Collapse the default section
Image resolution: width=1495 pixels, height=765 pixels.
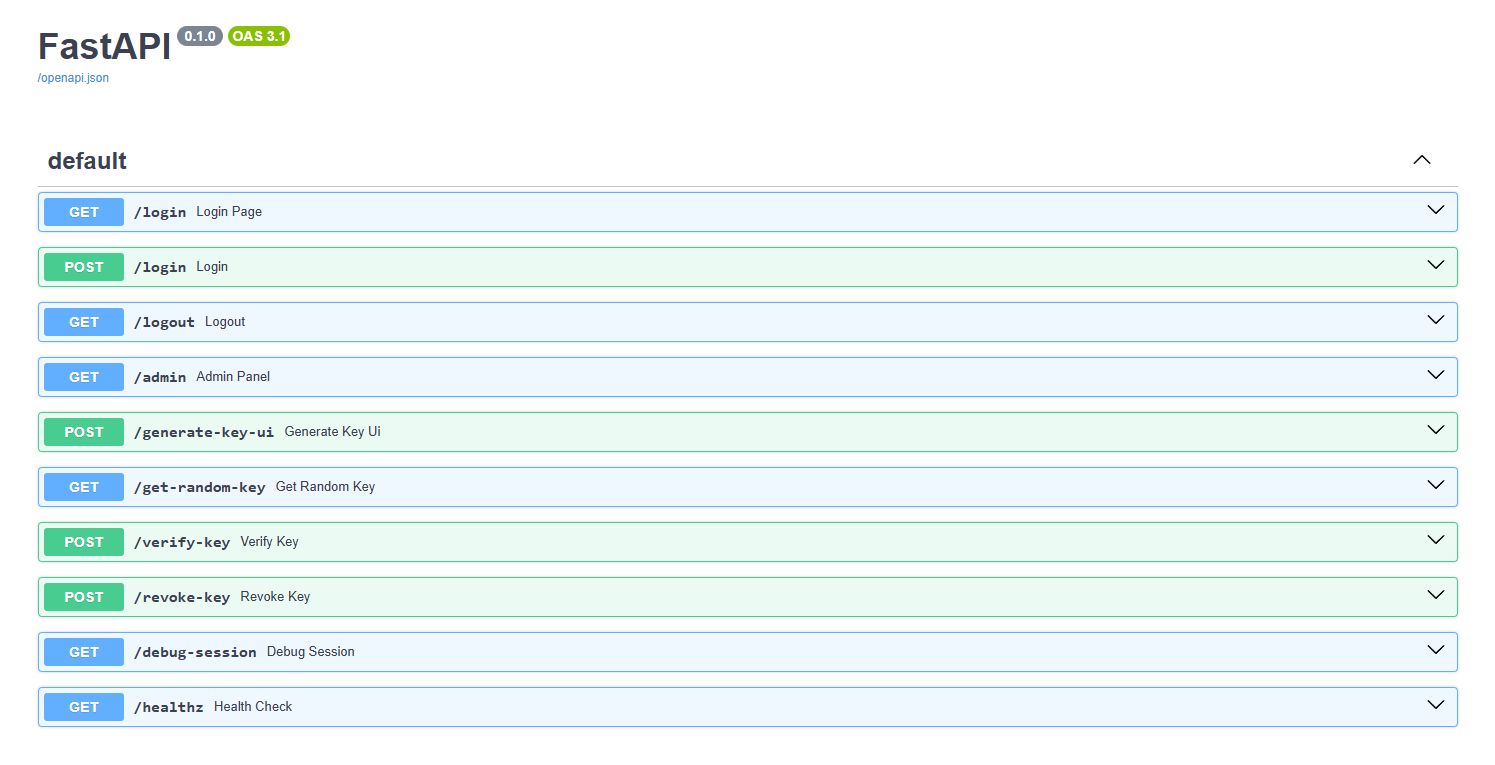pyautogui.click(x=1421, y=160)
